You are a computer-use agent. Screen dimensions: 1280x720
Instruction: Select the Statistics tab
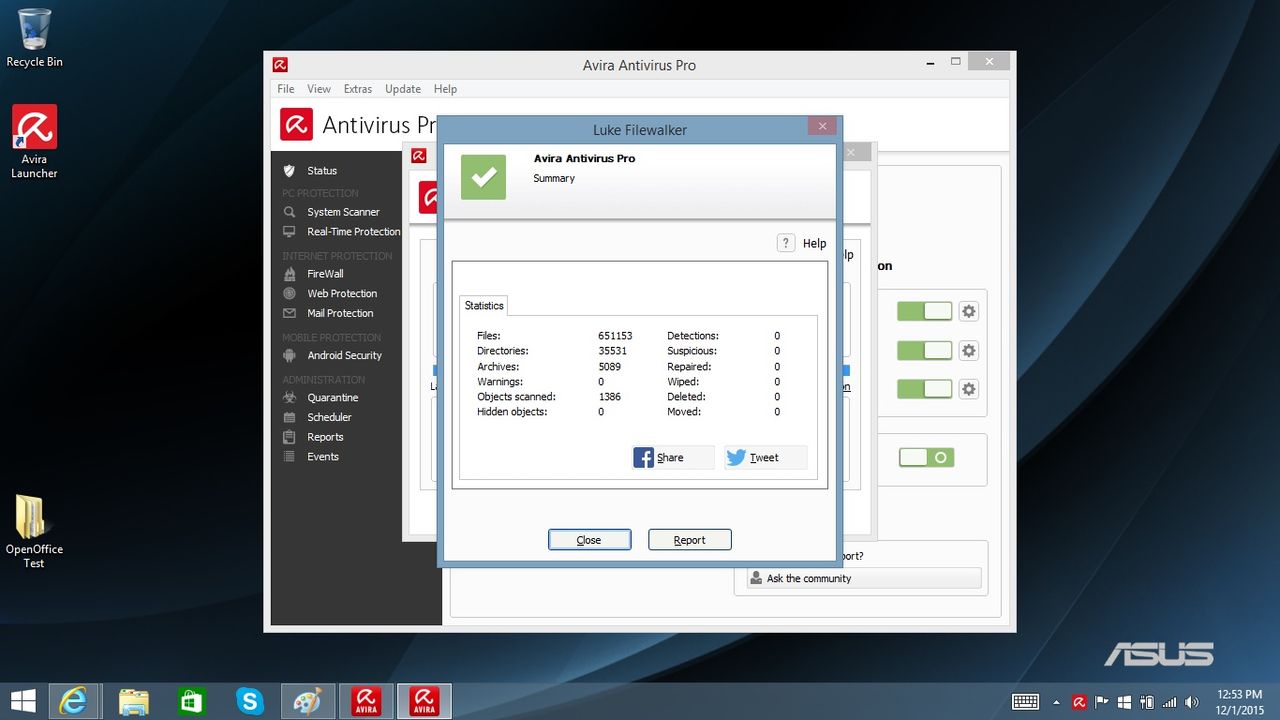[x=484, y=305]
